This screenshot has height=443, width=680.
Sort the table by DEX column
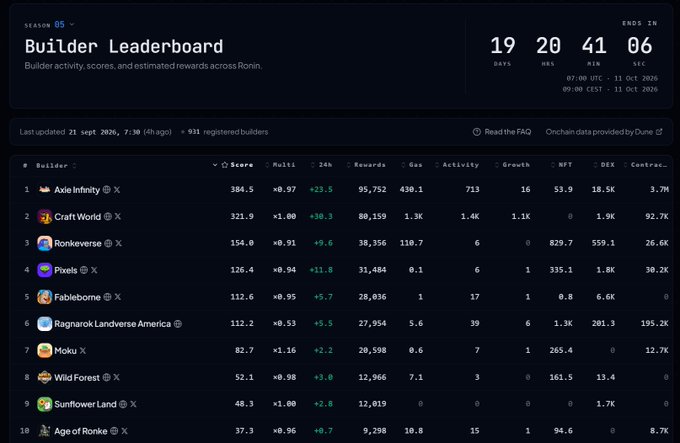(604, 165)
